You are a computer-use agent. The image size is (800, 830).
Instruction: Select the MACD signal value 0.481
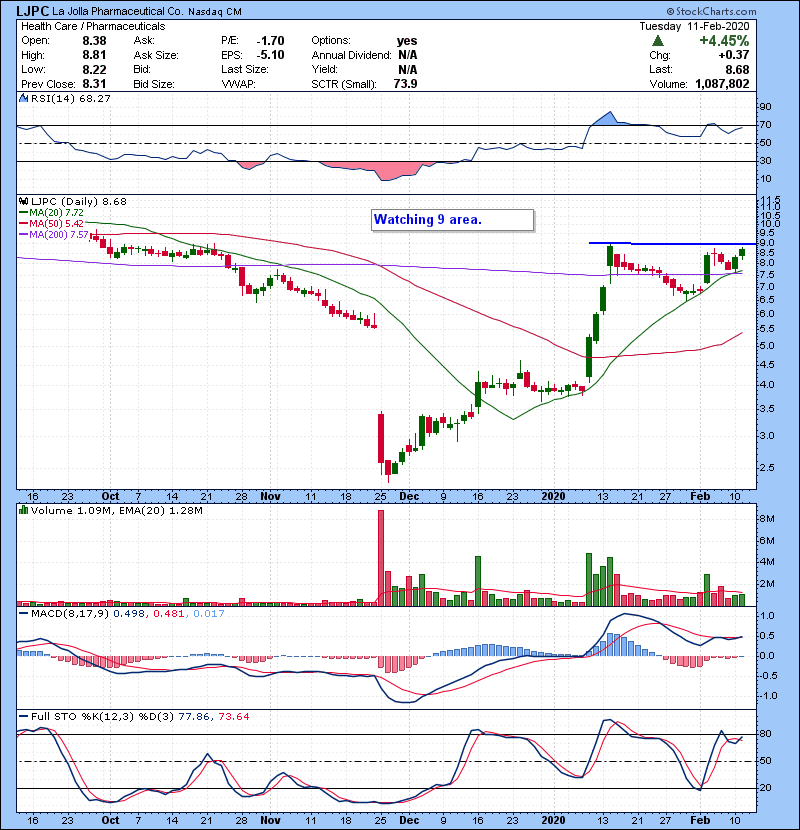click(169, 614)
